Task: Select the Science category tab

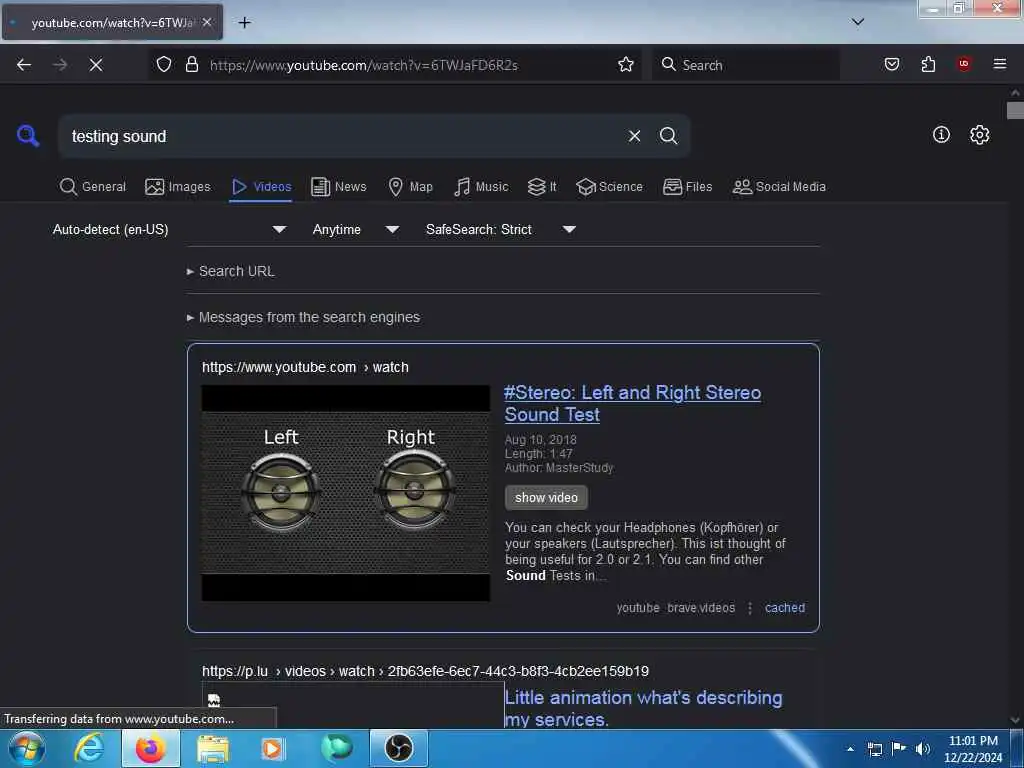Action: pyautogui.click(x=609, y=187)
